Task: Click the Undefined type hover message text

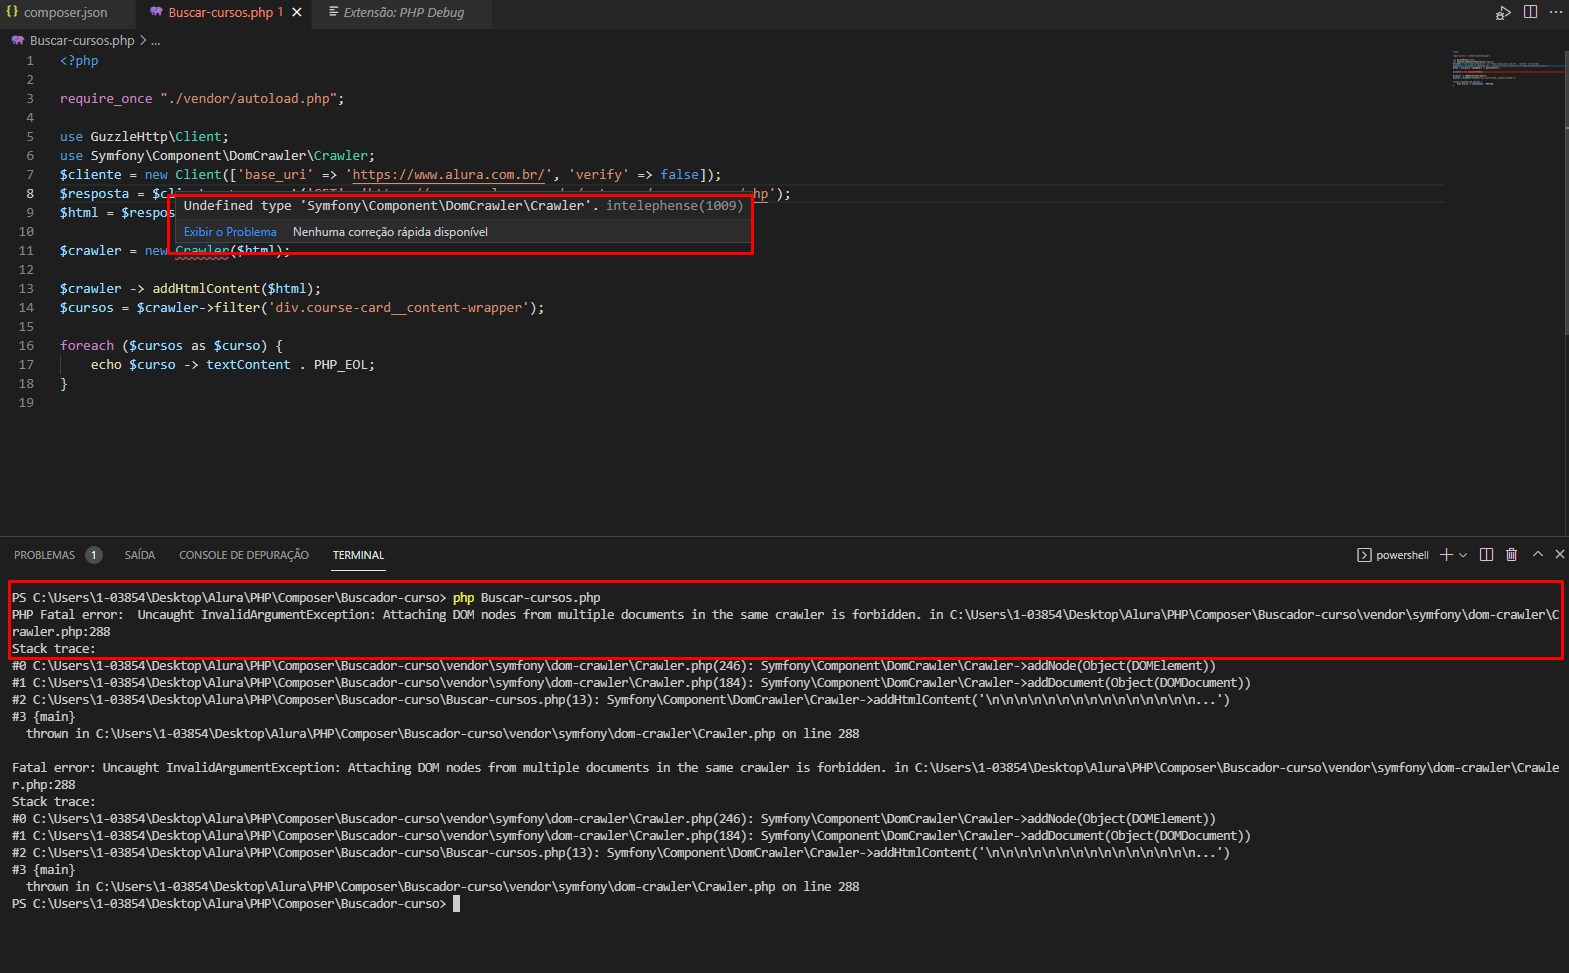Action: point(391,206)
